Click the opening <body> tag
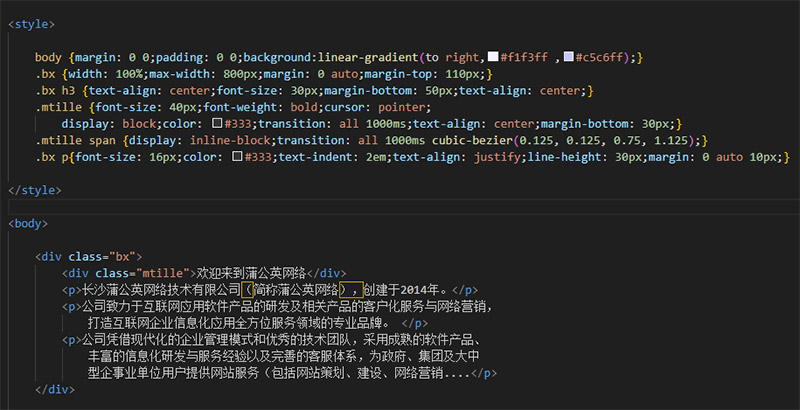 [x=28, y=223]
